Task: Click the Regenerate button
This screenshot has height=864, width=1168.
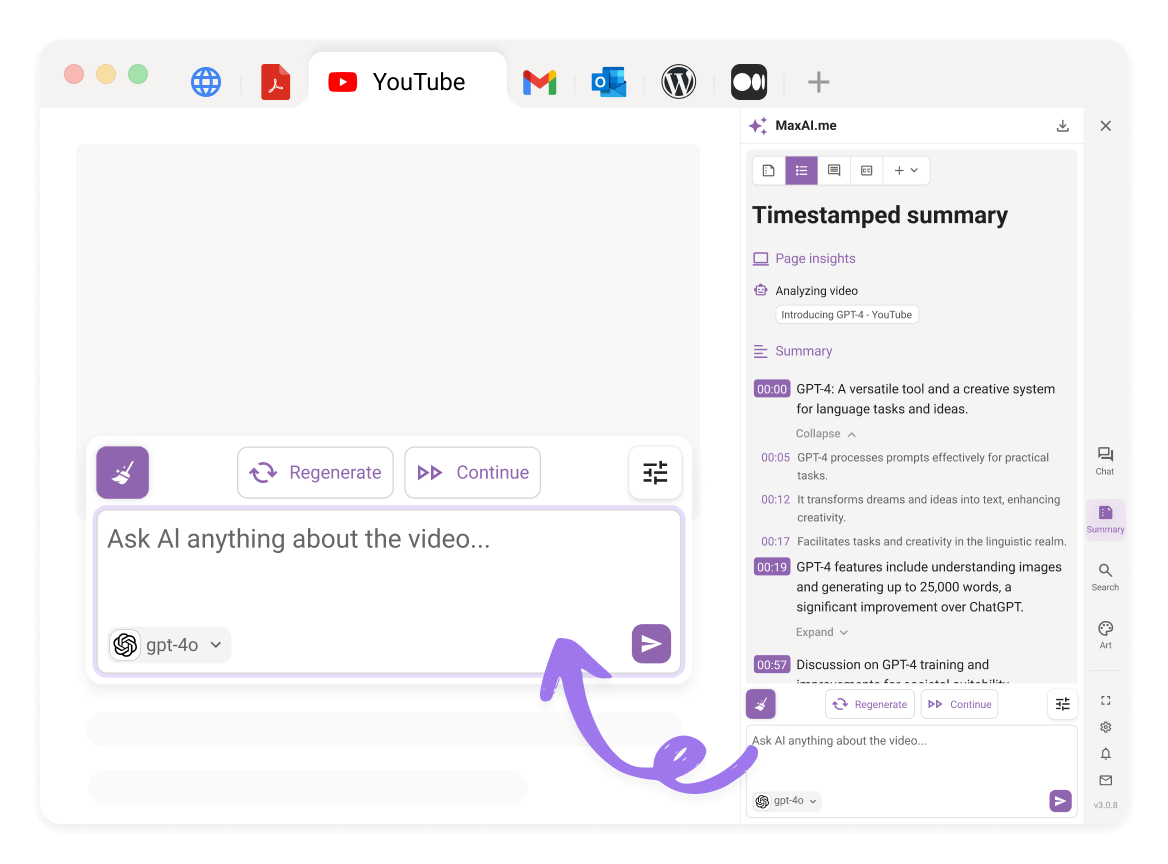Action: 315,472
